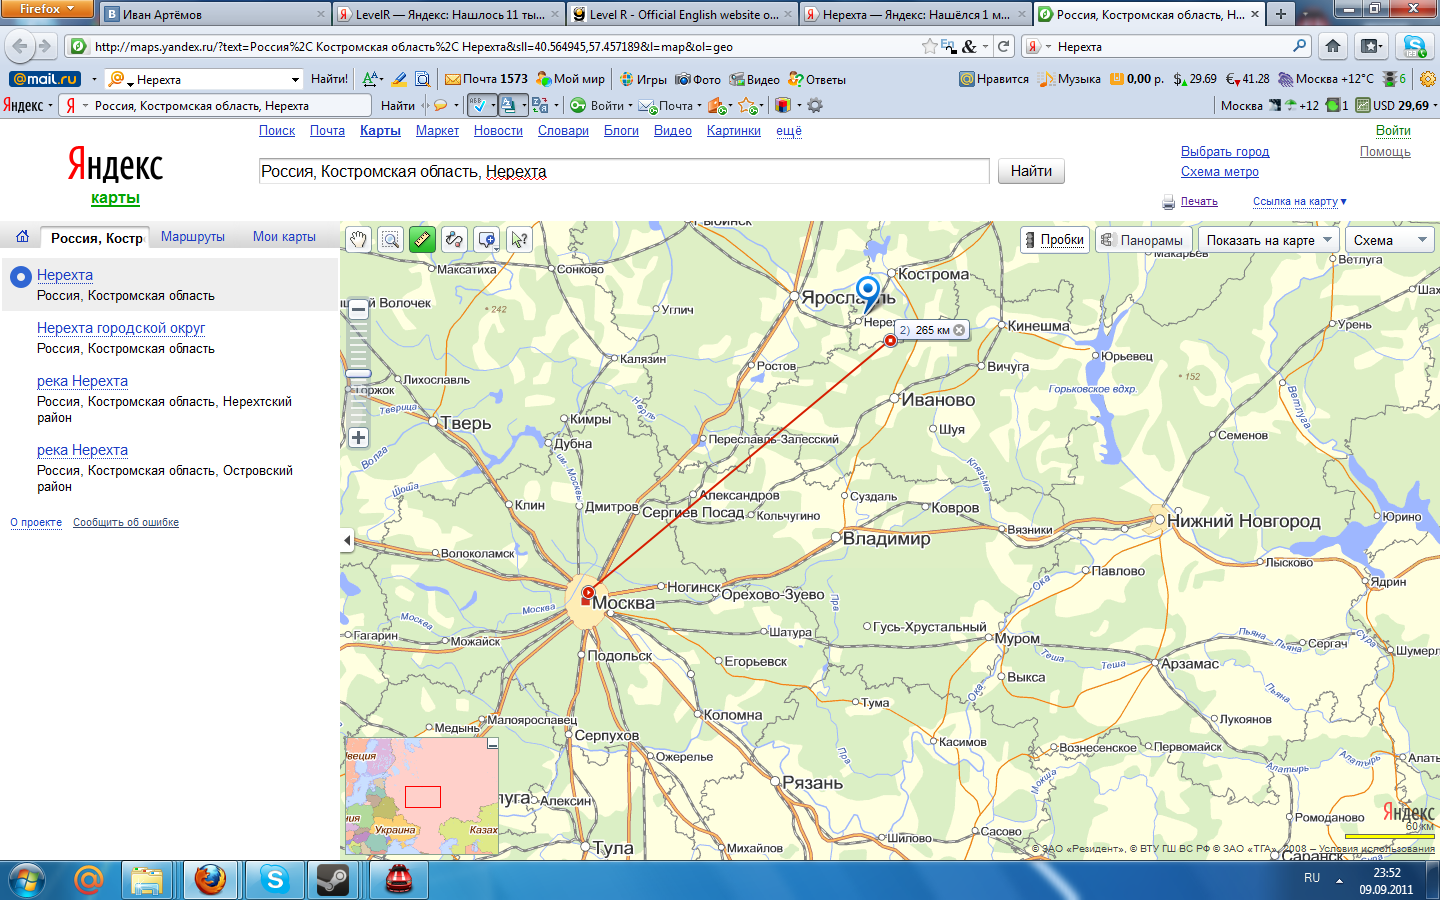This screenshot has height=900, width=1440.
Task: Open the река Нерехта Нерехтский район result
Action: [82, 381]
